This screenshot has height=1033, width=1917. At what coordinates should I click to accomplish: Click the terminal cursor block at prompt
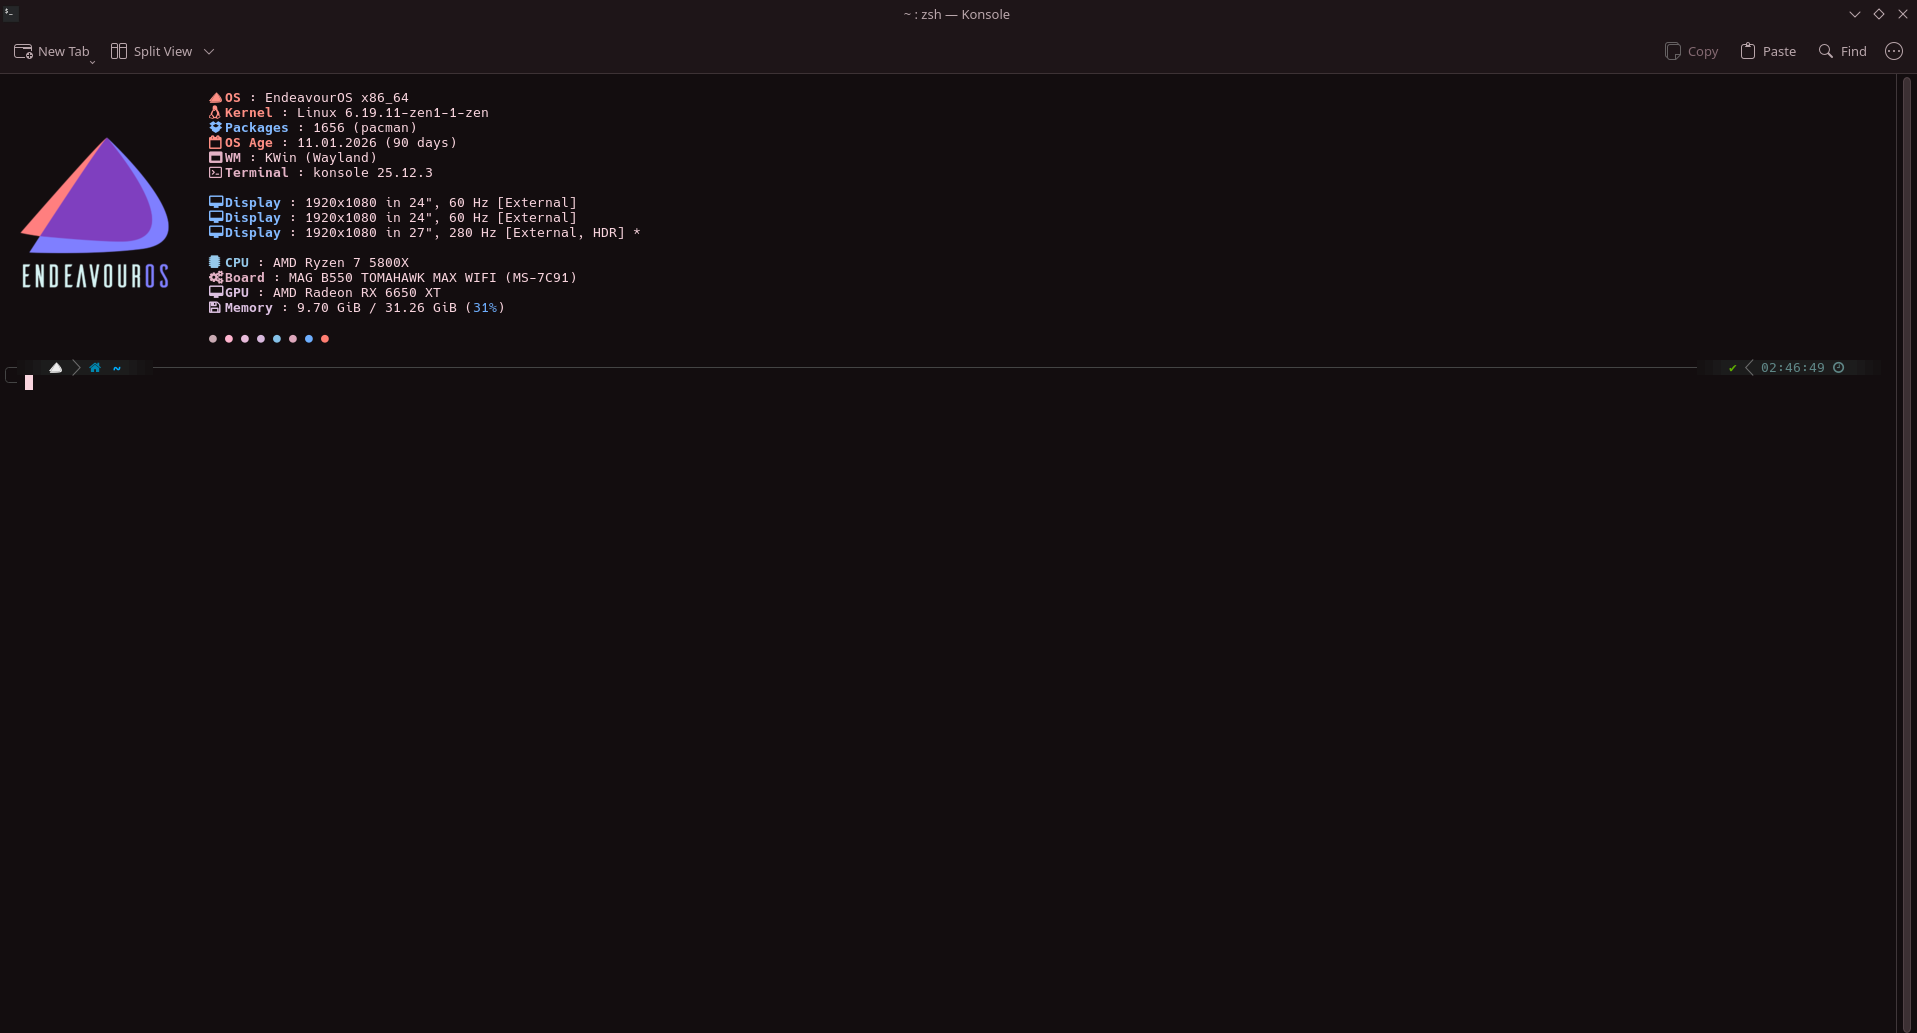29,382
